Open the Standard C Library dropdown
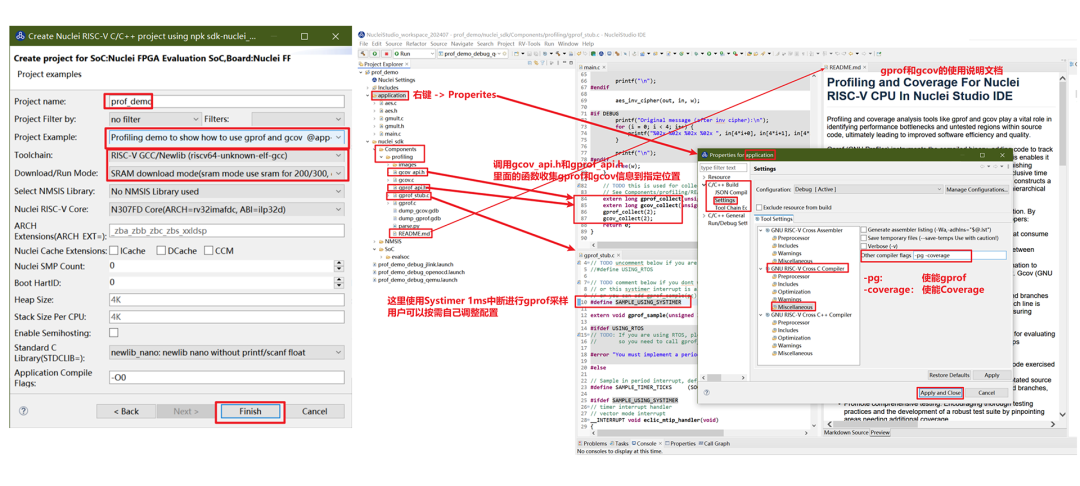 coord(226,352)
